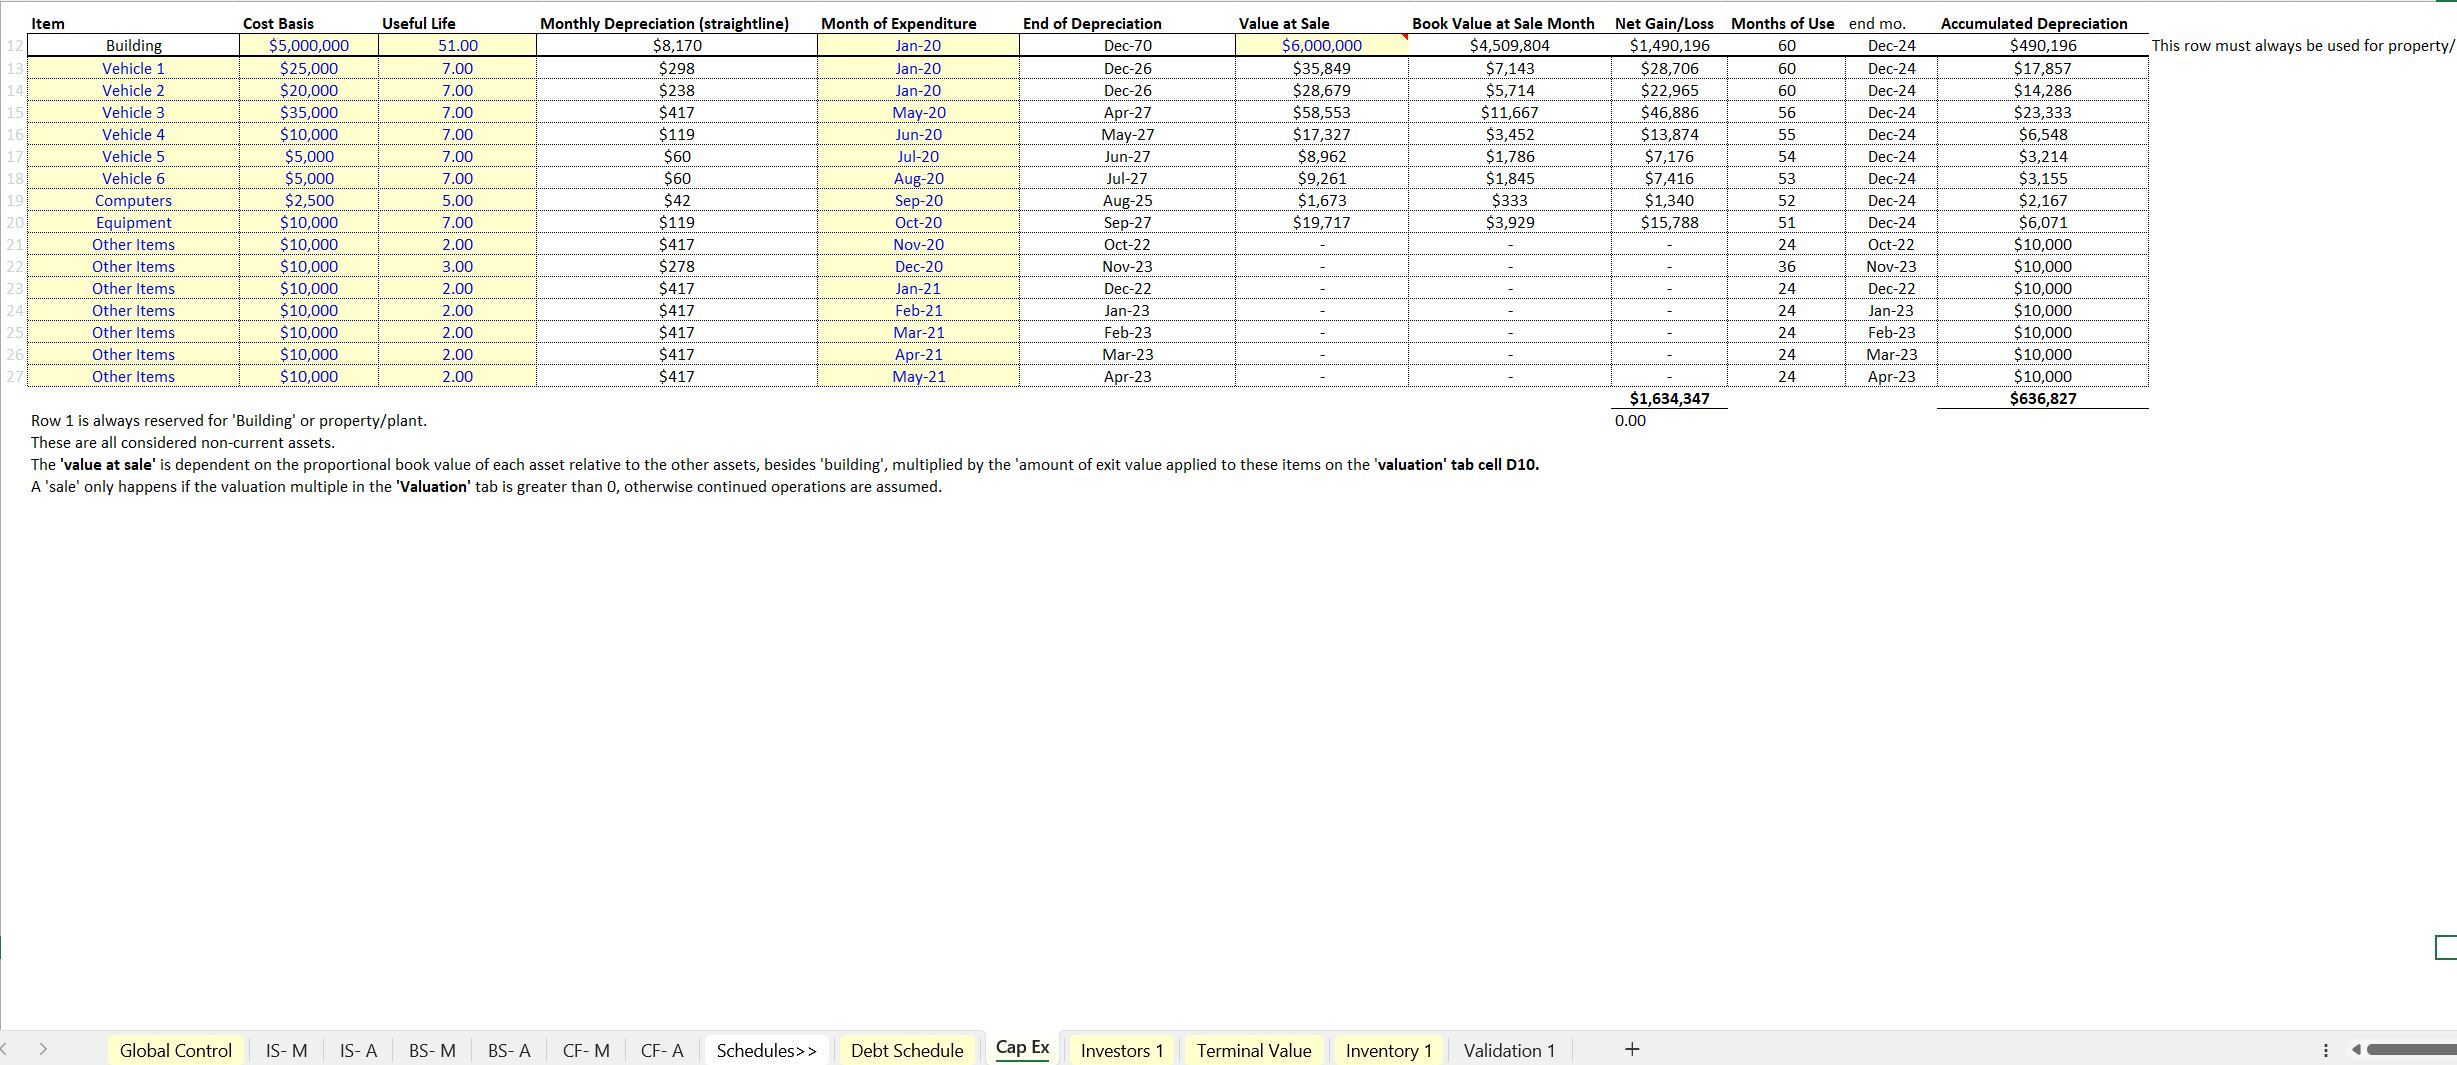Screen dimensions: 2457x1065
Task: Add a new sheet with plus icon
Action: point(1632,1049)
